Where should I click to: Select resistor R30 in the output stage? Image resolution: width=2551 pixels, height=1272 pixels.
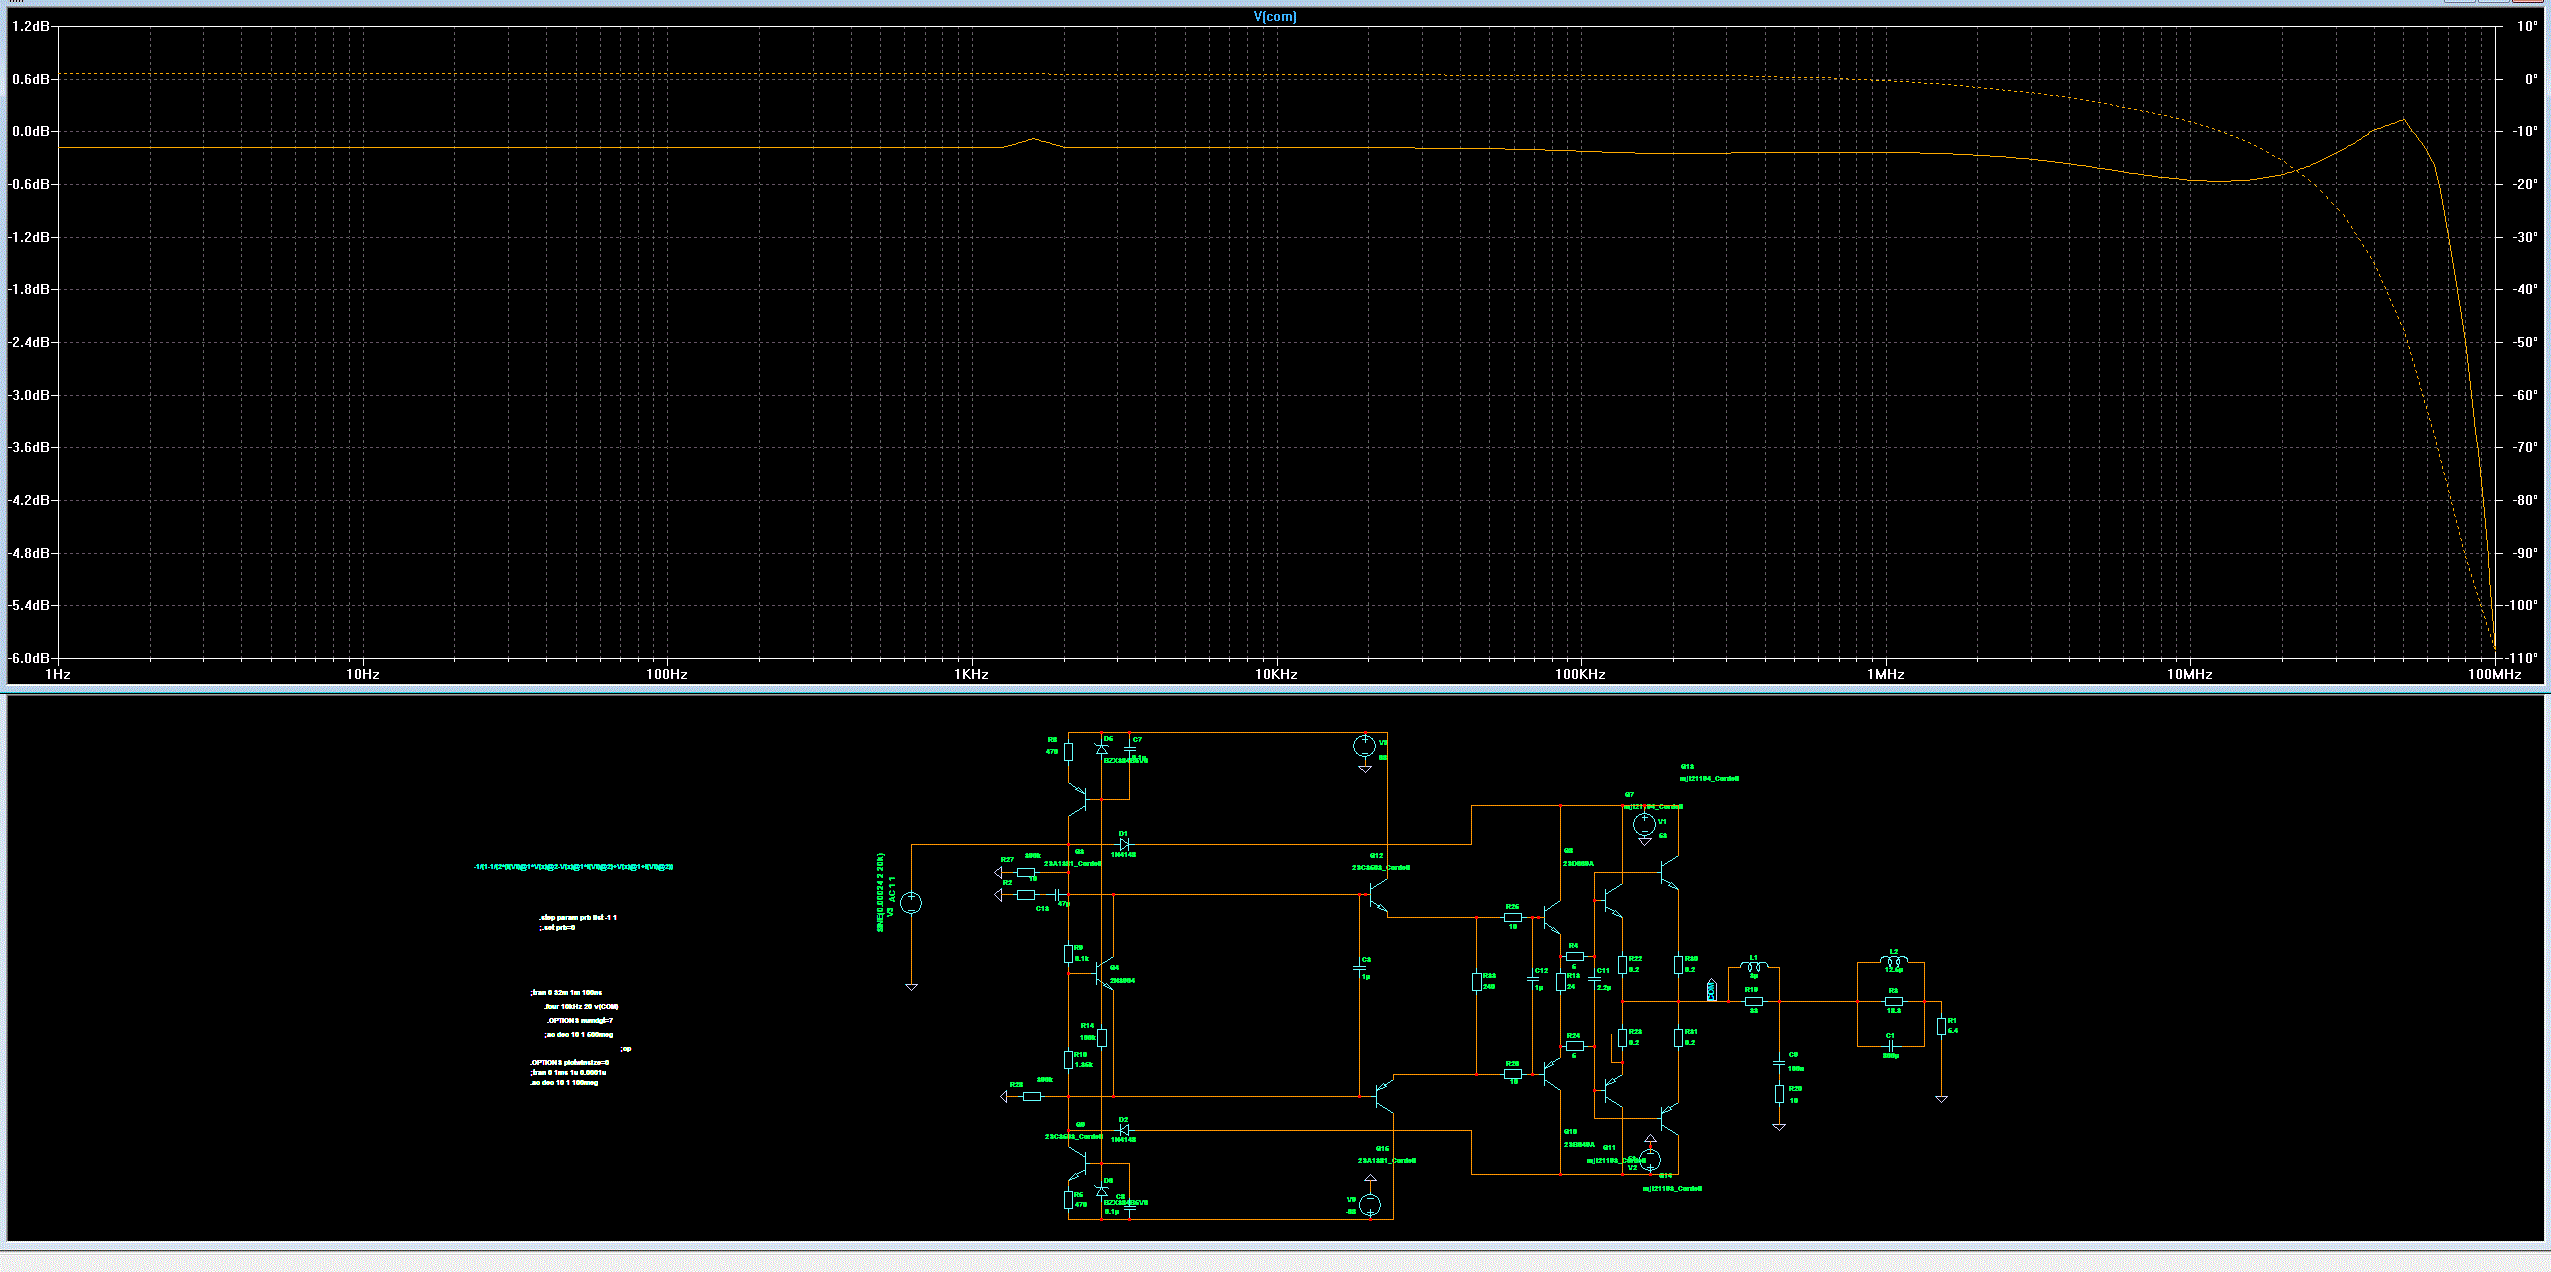(x=1678, y=964)
